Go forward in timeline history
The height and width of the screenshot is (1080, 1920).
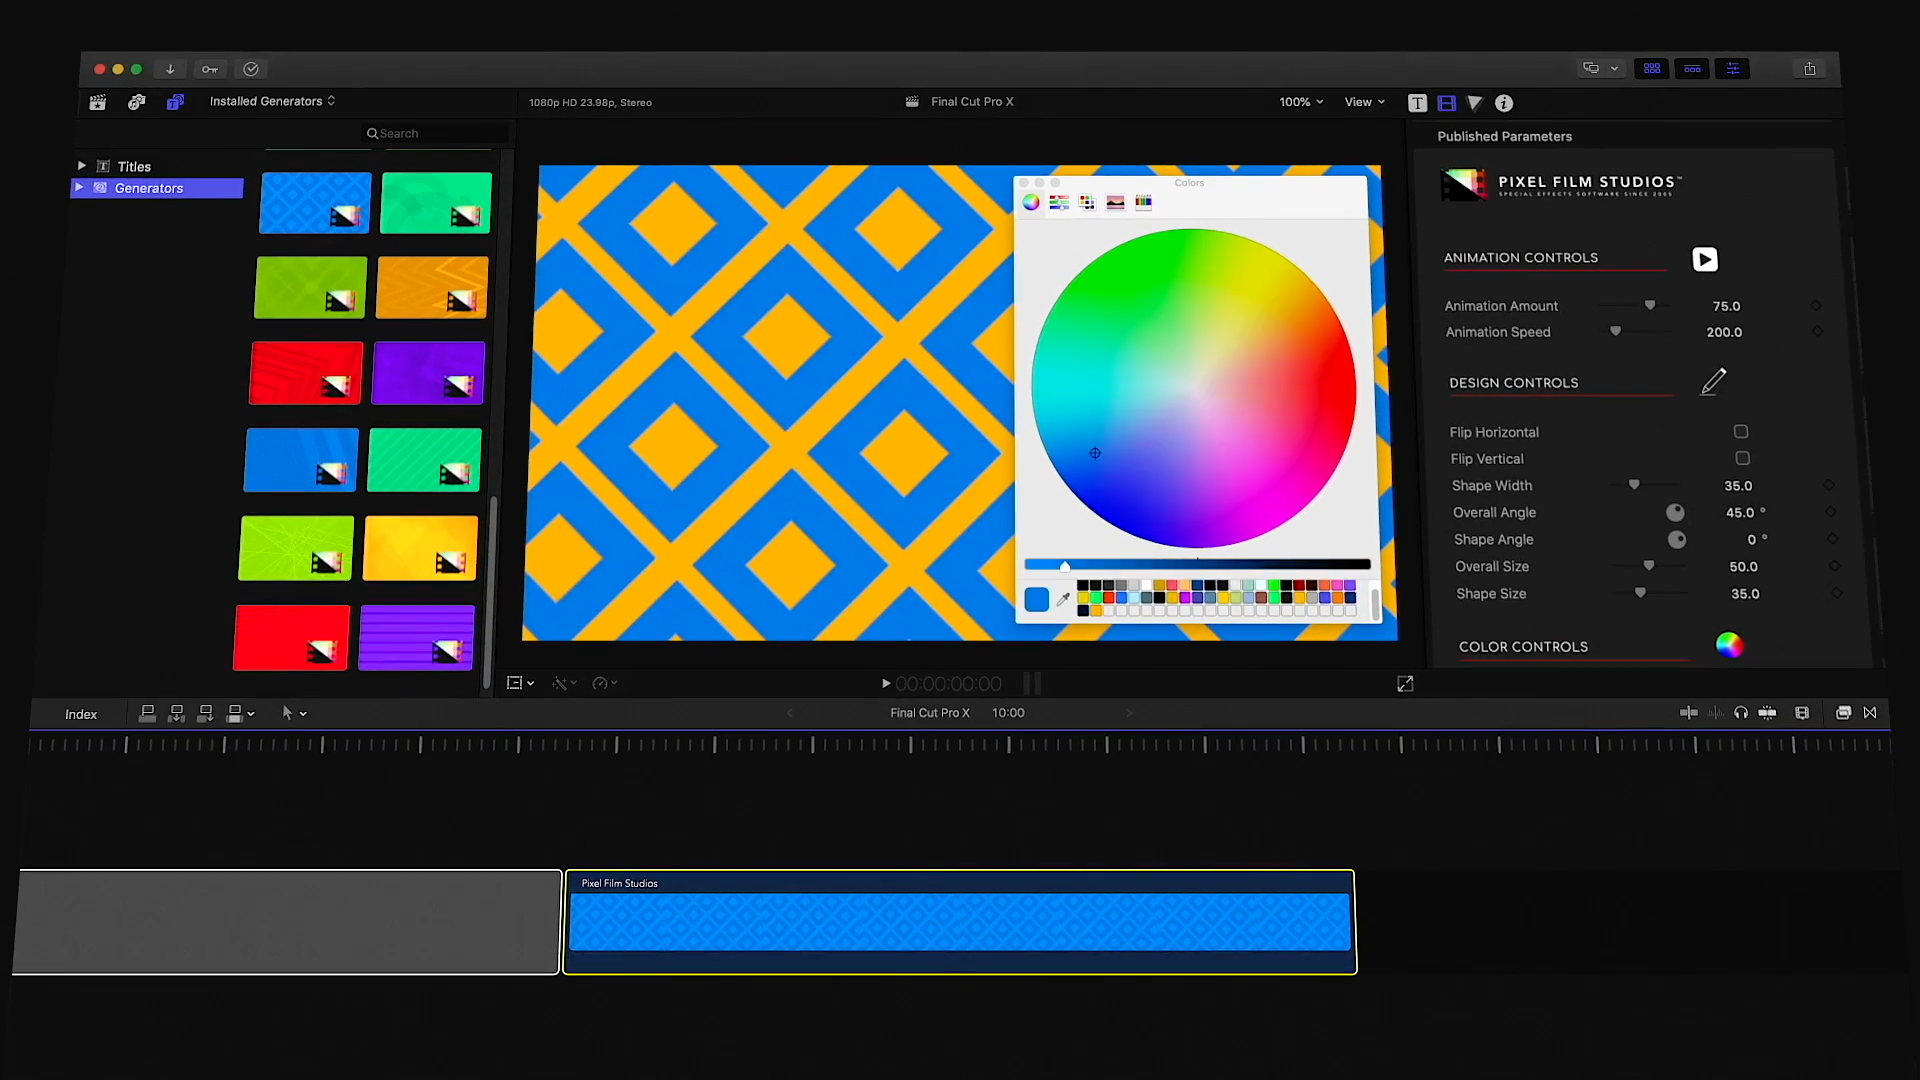click(x=1130, y=713)
